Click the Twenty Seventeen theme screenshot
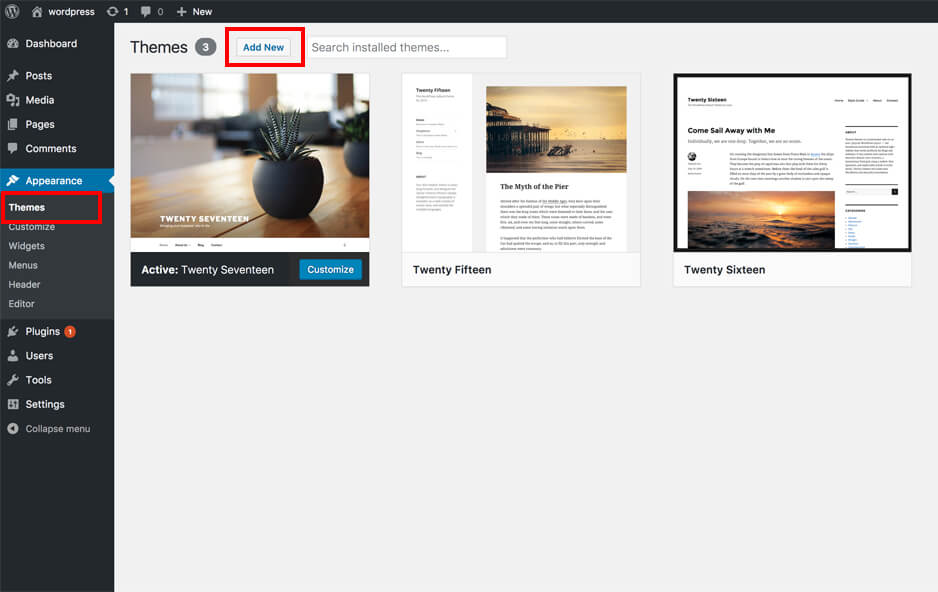This screenshot has height=592, width=938. click(x=250, y=162)
